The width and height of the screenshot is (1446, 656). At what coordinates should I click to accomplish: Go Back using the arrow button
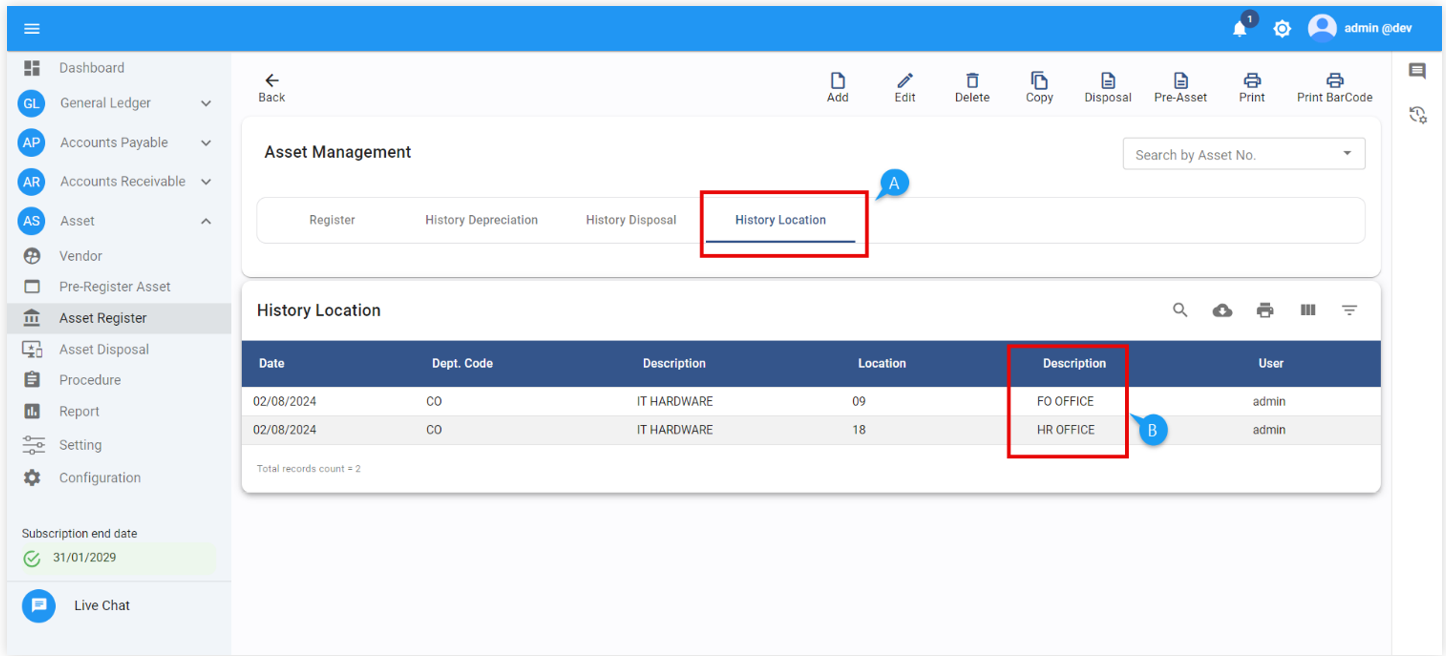click(x=271, y=87)
